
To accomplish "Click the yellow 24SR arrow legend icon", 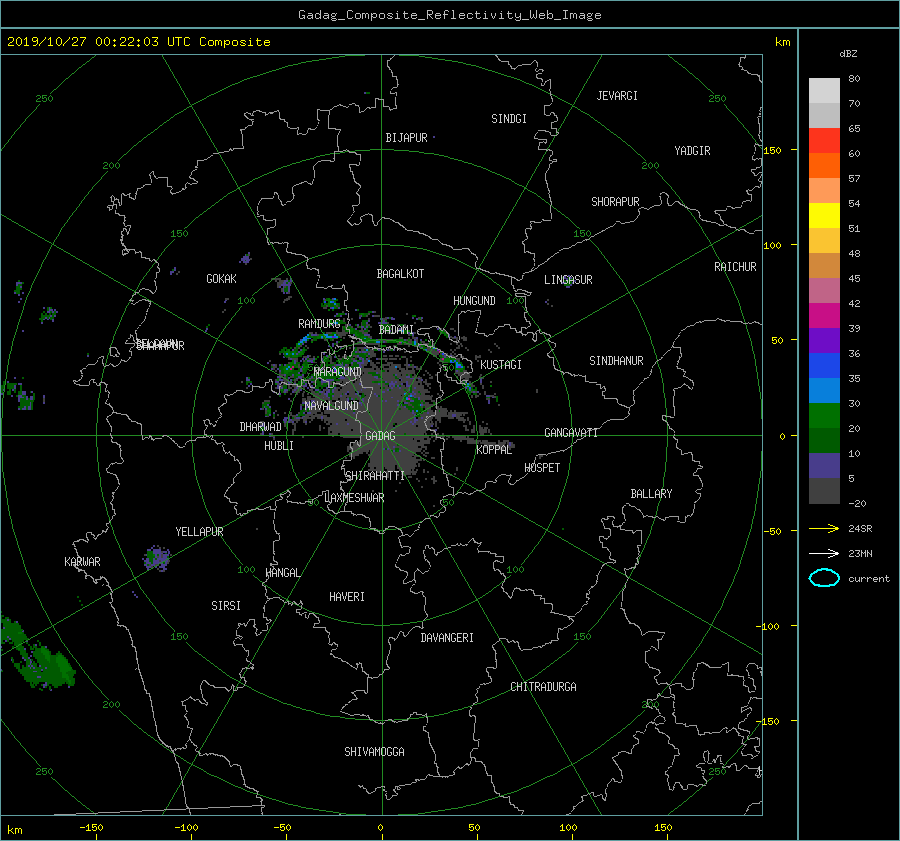I will (824, 528).
